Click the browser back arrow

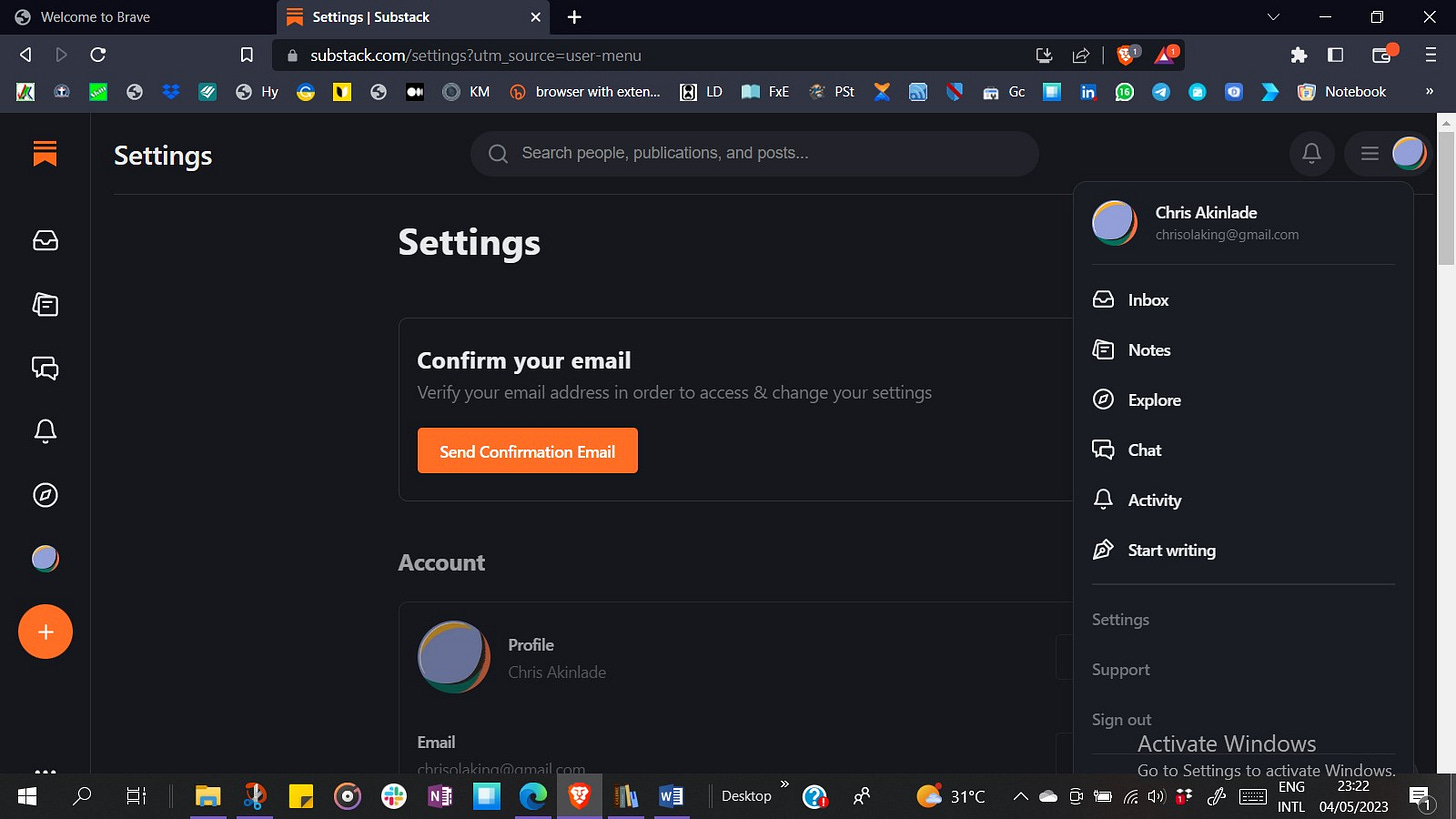pos(26,55)
